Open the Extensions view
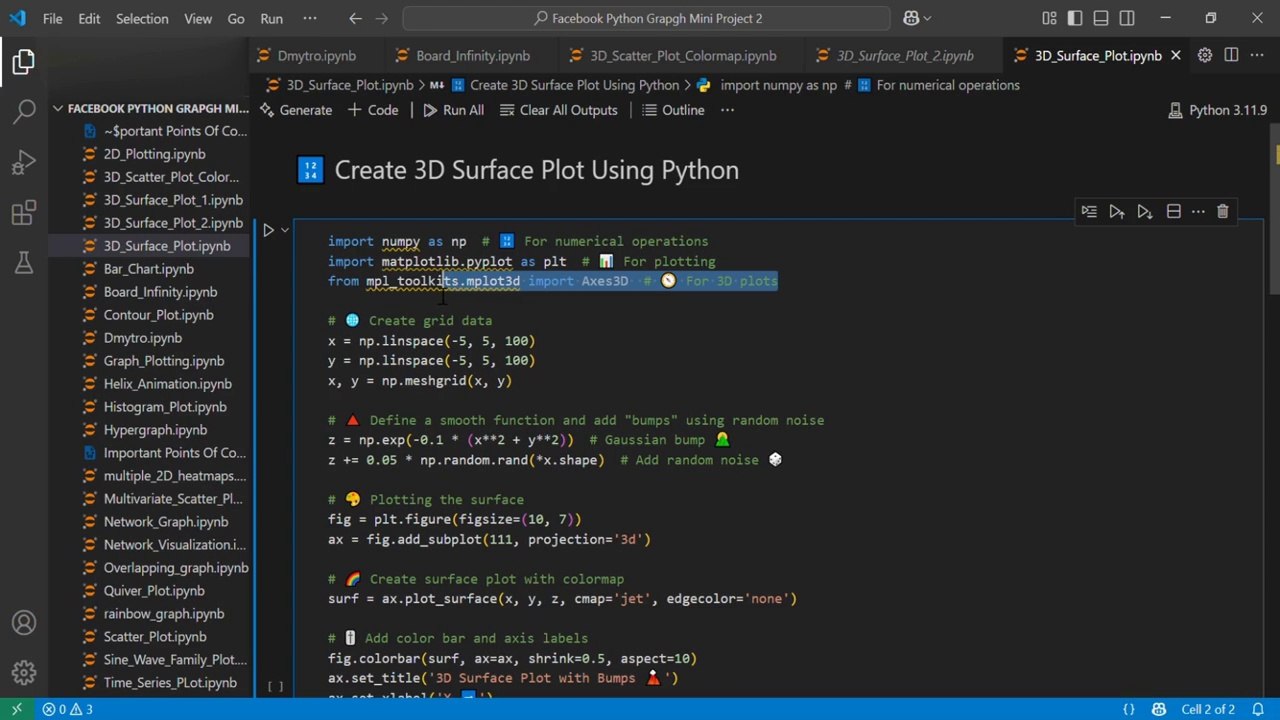This screenshot has width=1280, height=720. click(24, 212)
